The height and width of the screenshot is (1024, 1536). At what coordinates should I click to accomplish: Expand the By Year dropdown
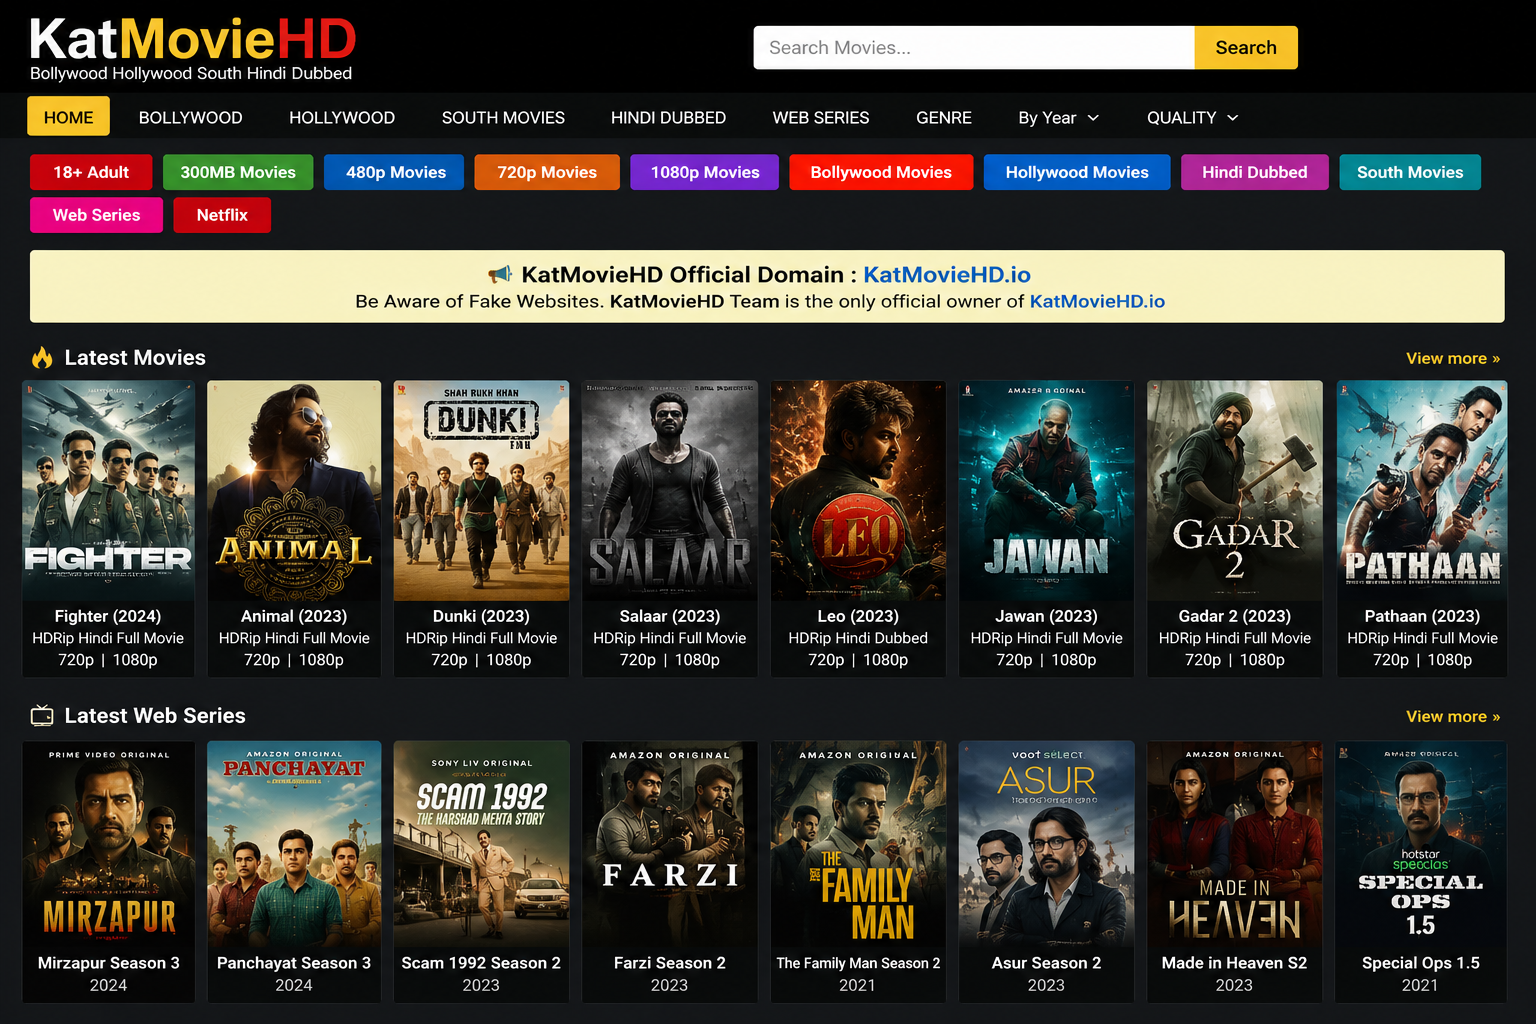point(1059,117)
